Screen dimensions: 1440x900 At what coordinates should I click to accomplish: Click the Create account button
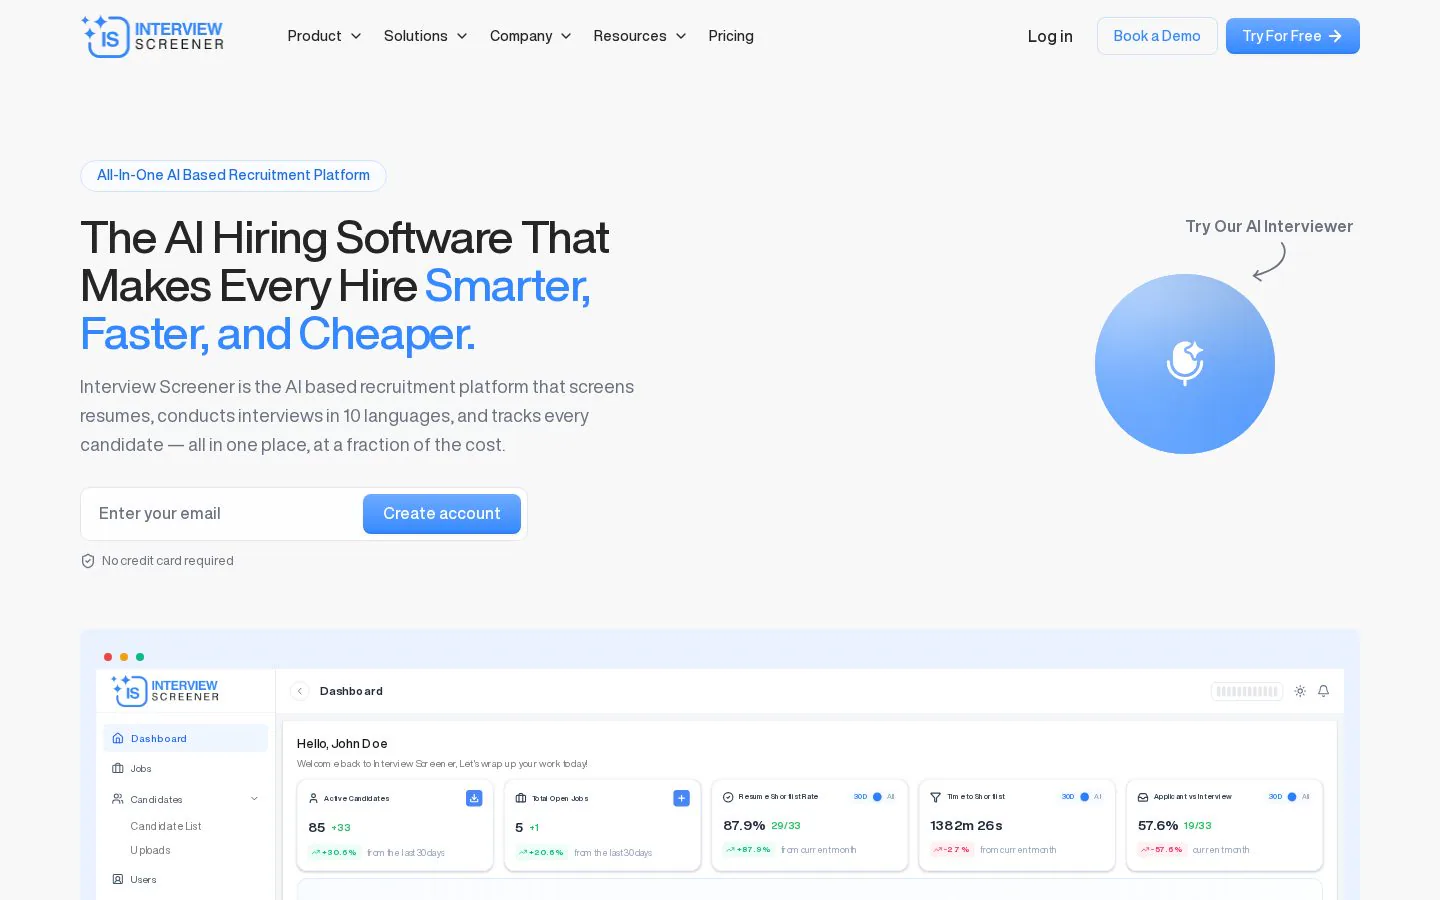tap(442, 514)
